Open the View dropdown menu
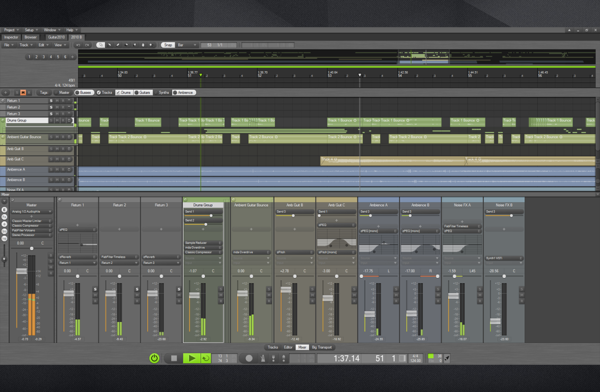The width and height of the screenshot is (600, 392). pyautogui.click(x=59, y=45)
